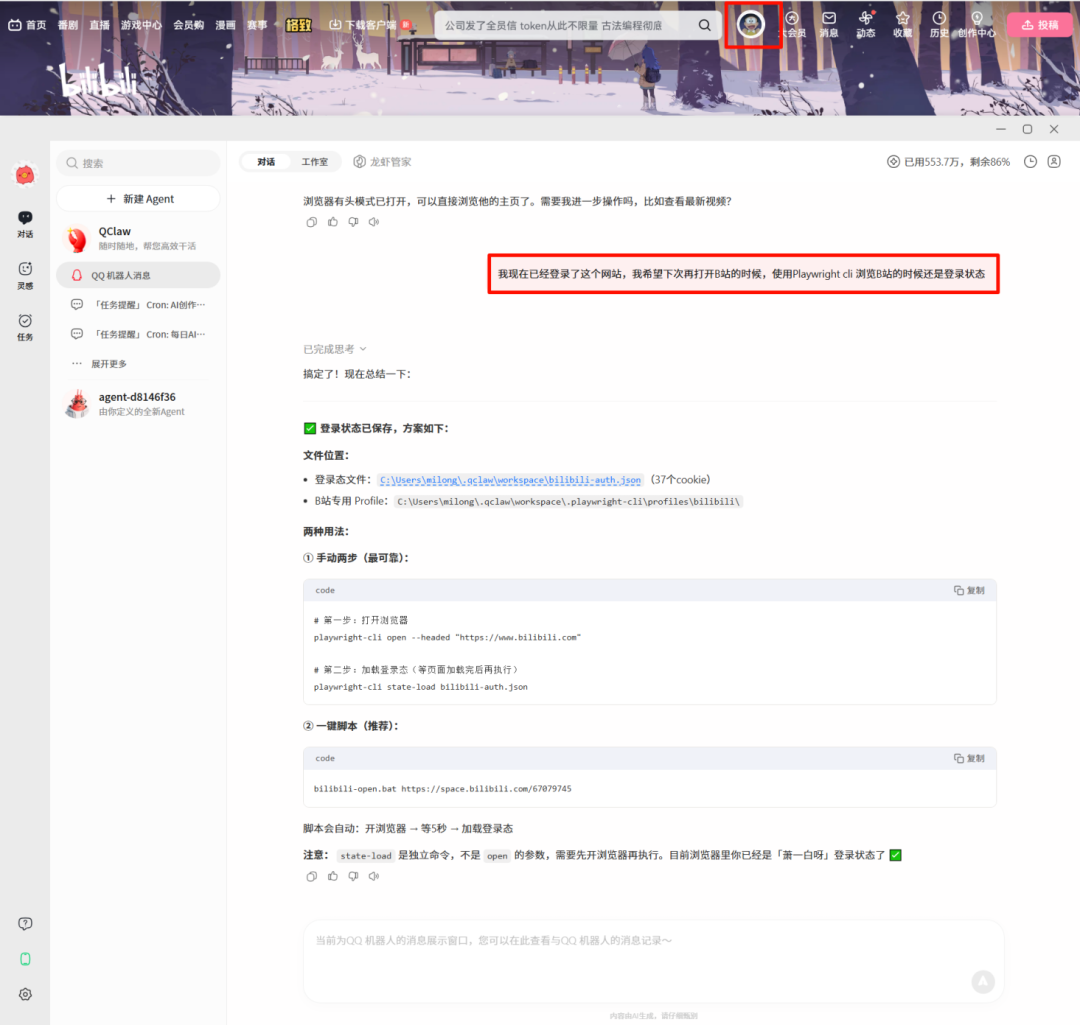Open the 历史 clock icon on Bilibili
Viewport: 1080px width, 1025px height.
point(939,24)
